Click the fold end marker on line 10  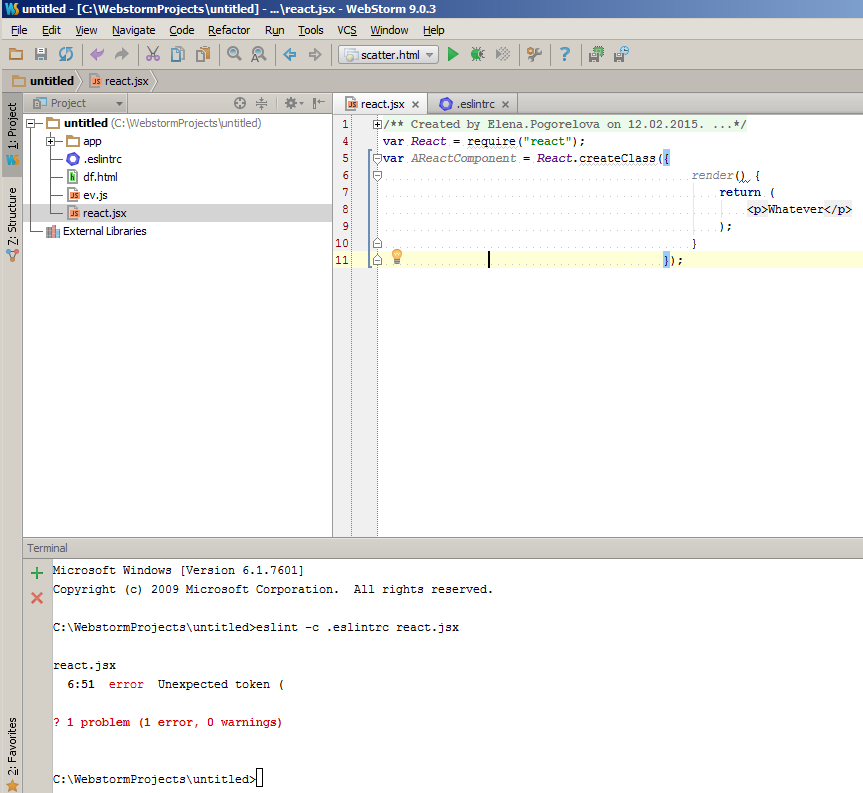point(377,243)
